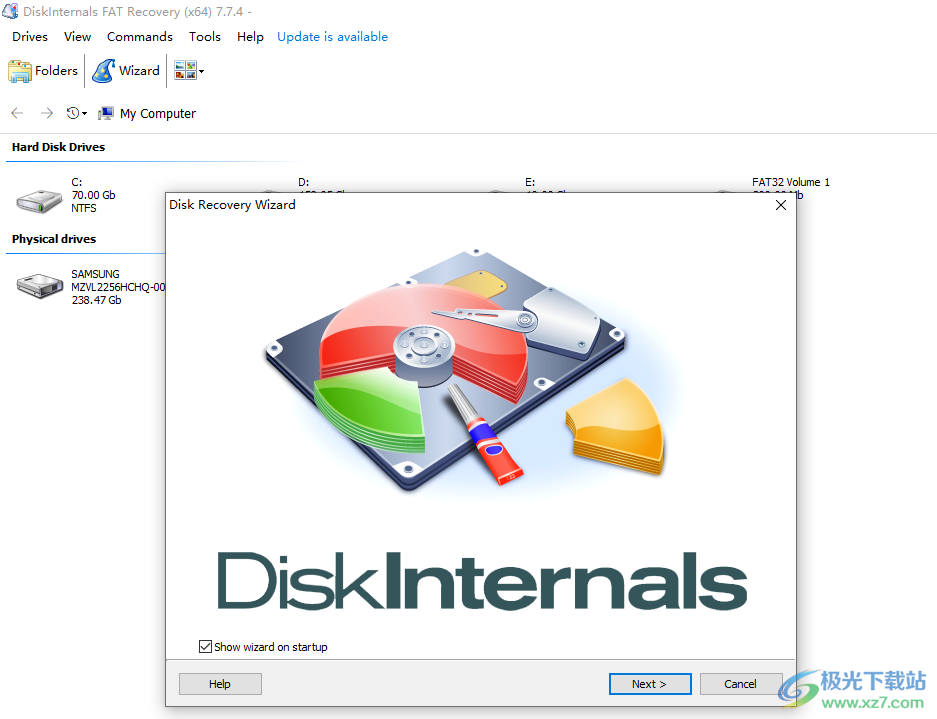The image size is (937, 719).
Task: Launch the Wizard from the toolbar
Action: [x=126, y=71]
